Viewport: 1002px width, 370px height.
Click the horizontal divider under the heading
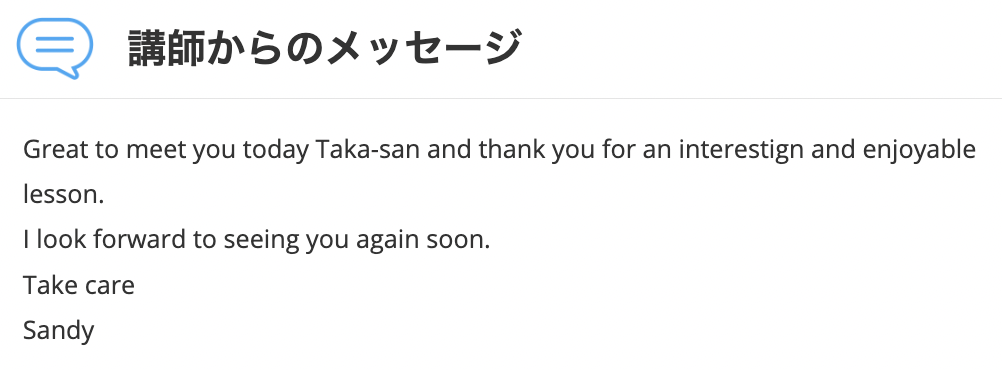501,98
